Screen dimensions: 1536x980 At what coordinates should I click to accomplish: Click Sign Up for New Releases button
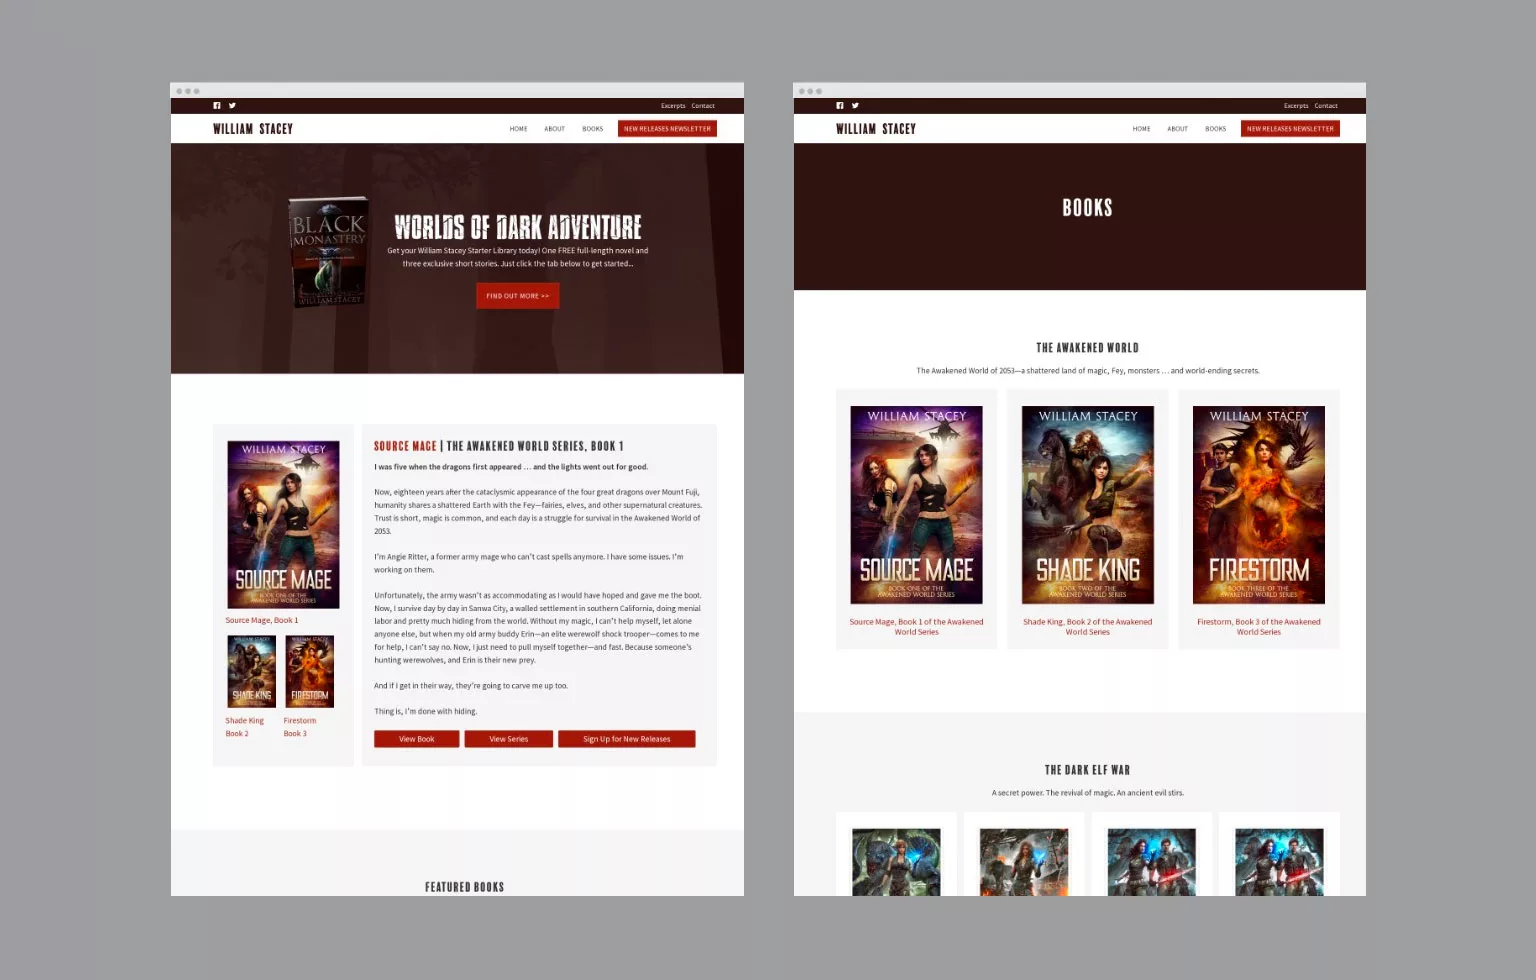pos(627,739)
